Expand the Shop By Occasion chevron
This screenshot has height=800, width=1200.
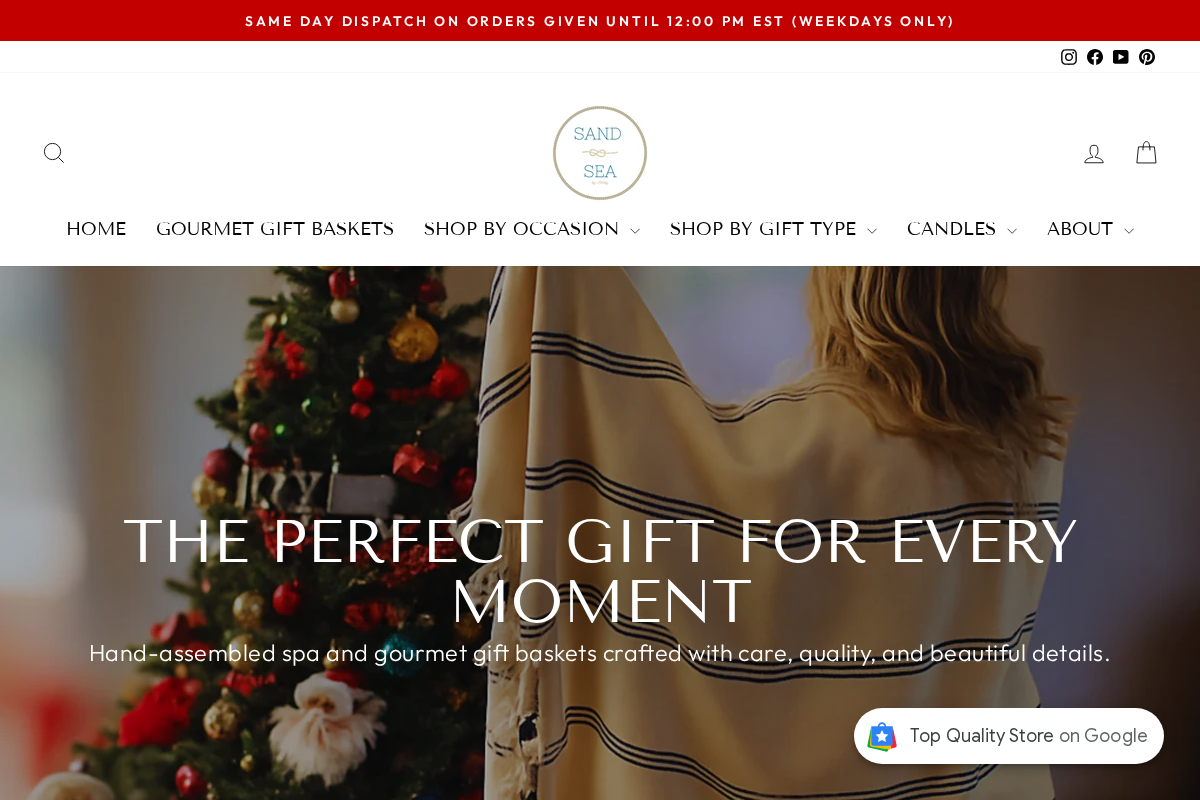coord(635,231)
